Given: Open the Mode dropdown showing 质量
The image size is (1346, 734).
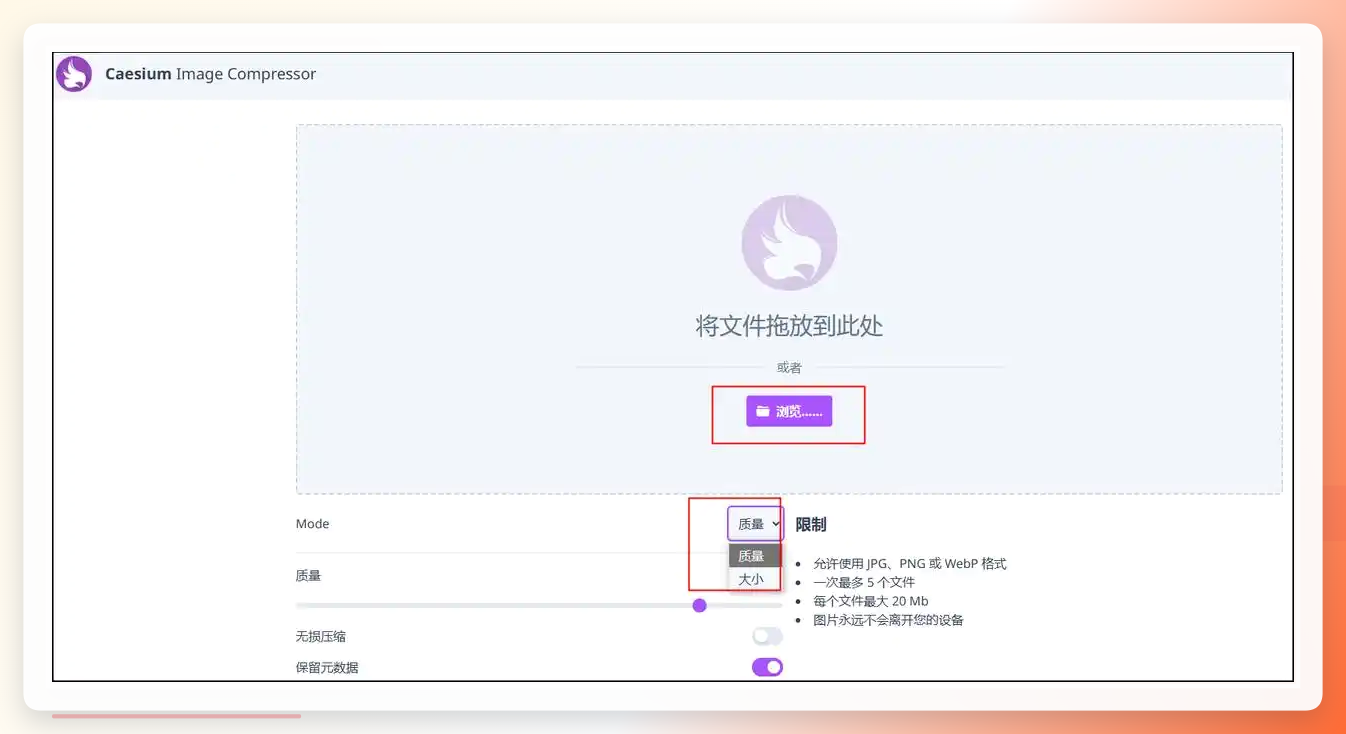Looking at the screenshot, I should pyautogui.click(x=755, y=524).
